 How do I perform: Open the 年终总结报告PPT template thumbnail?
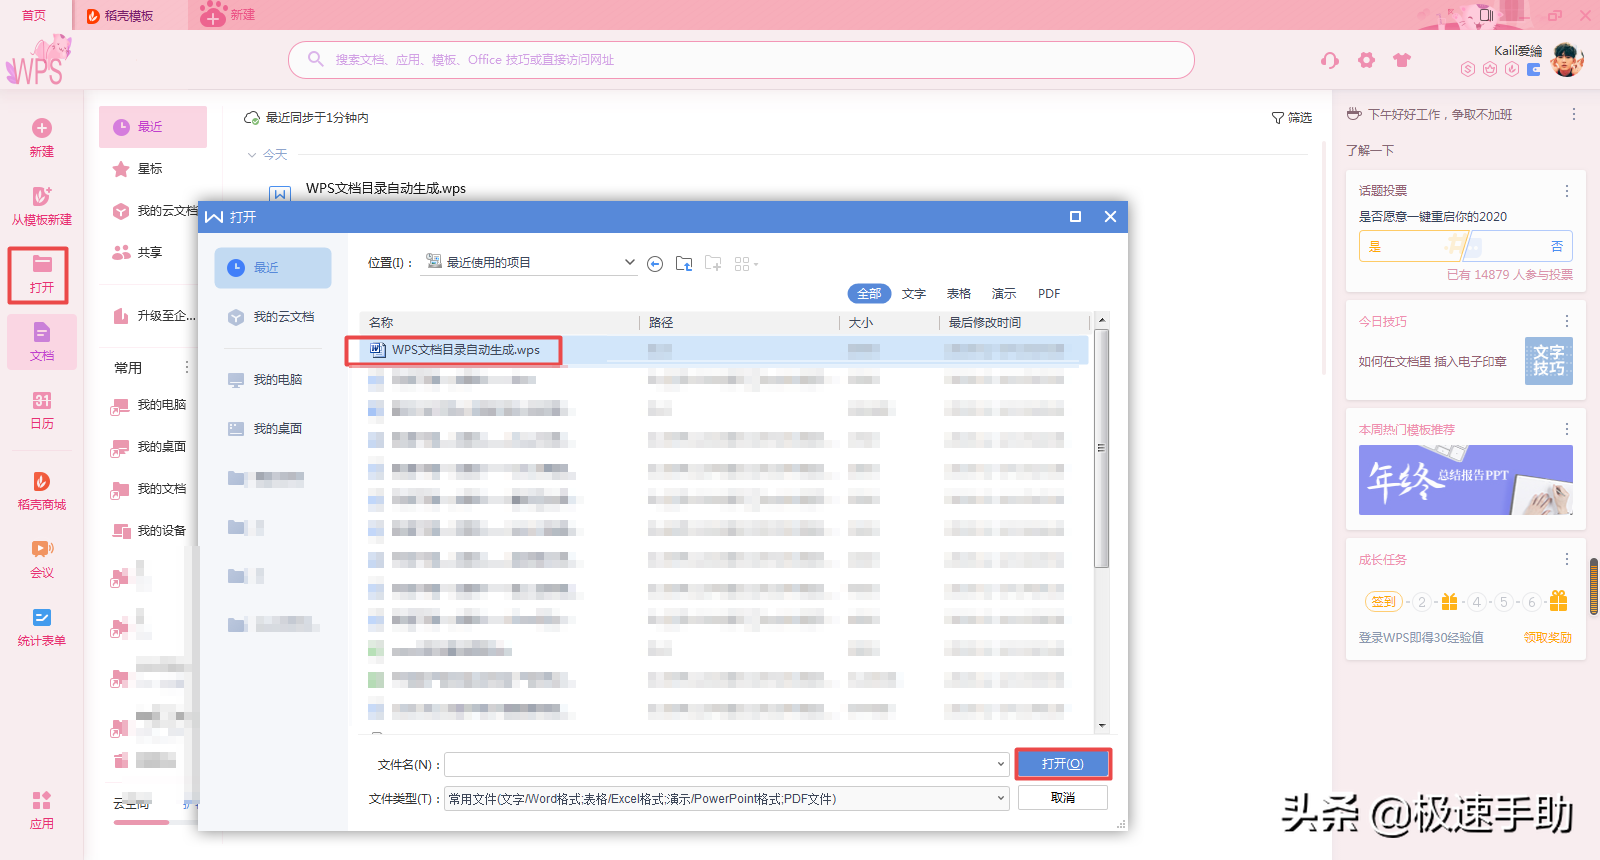tap(1465, 480)
